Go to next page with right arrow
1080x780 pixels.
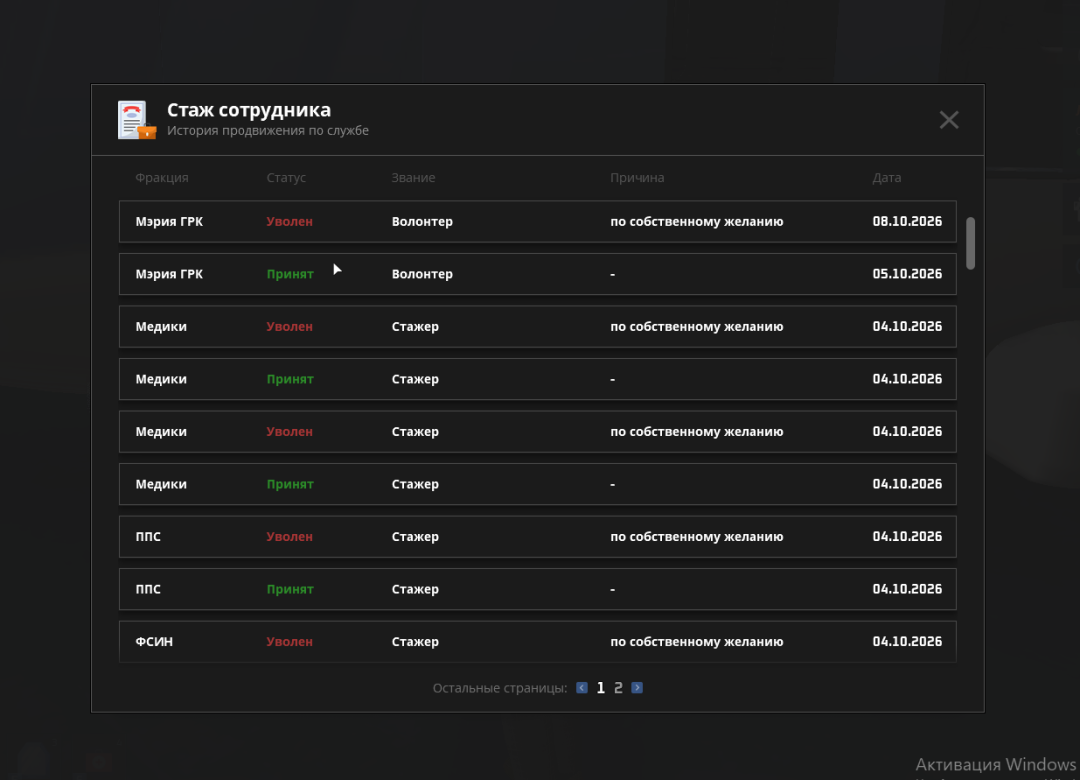pyautogui.click(x=637, y=688)
